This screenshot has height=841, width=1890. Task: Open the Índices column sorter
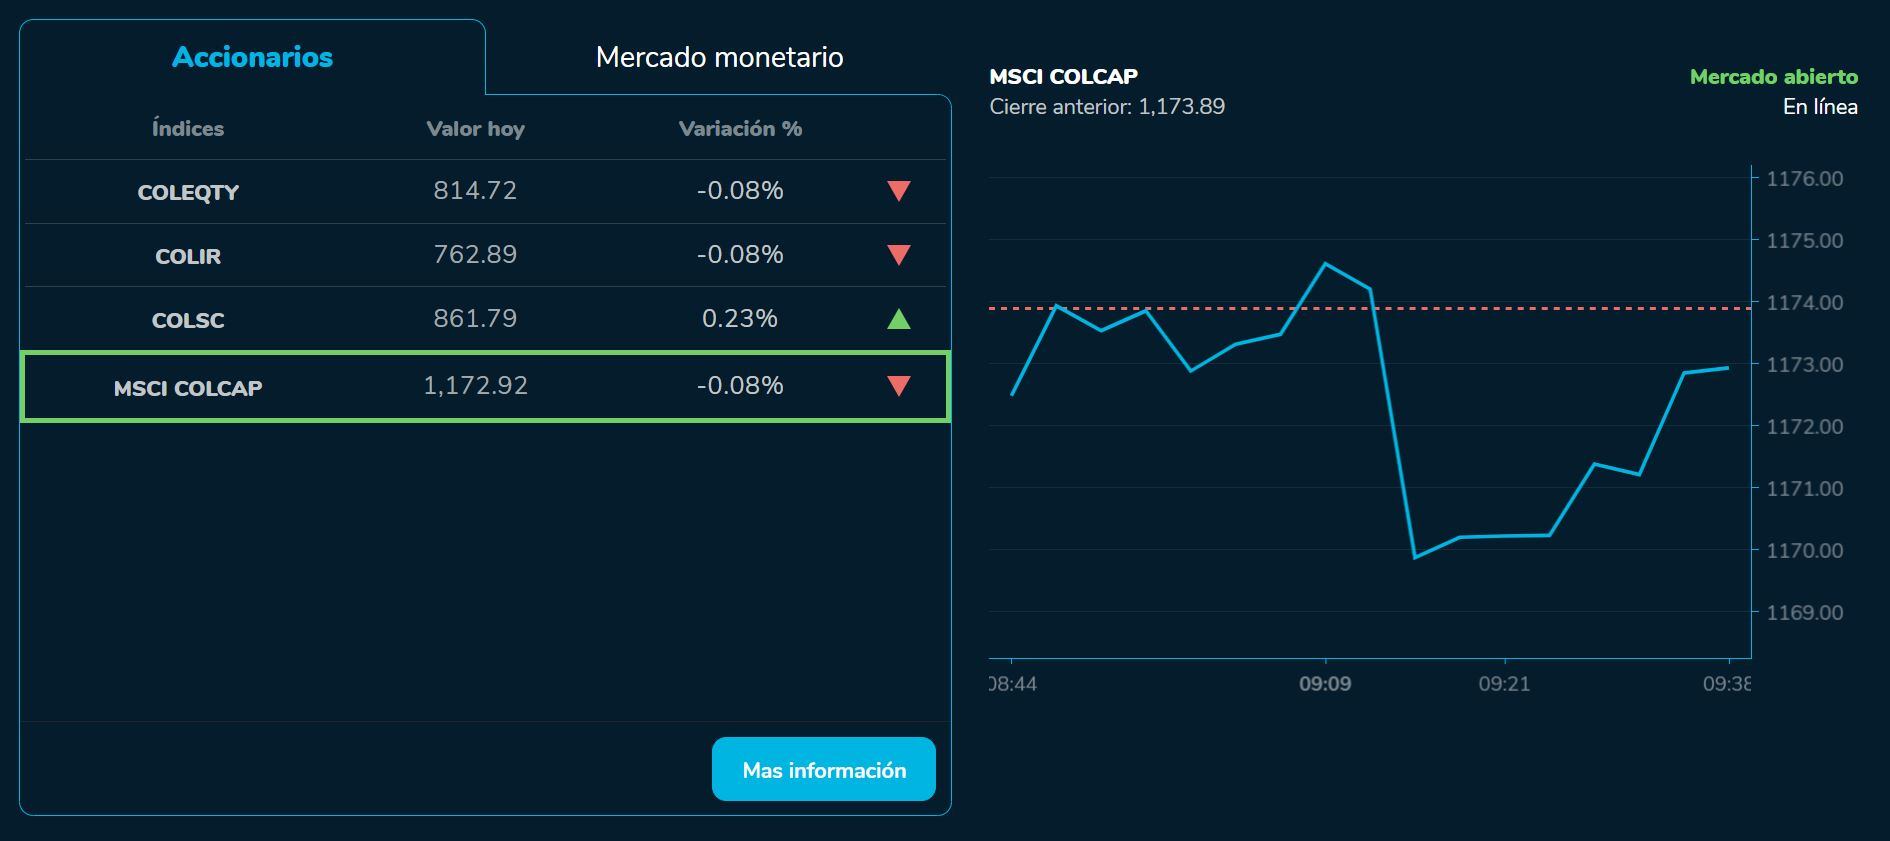188,128
